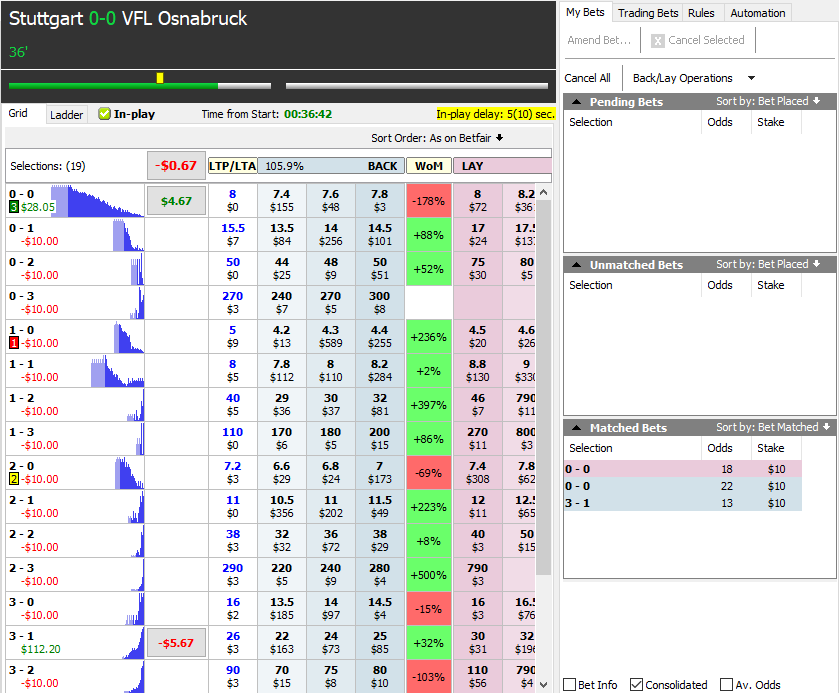Toggle the Bet Info checkbox
This screenshot has height=693, width=839.
(x=570, y=684)
